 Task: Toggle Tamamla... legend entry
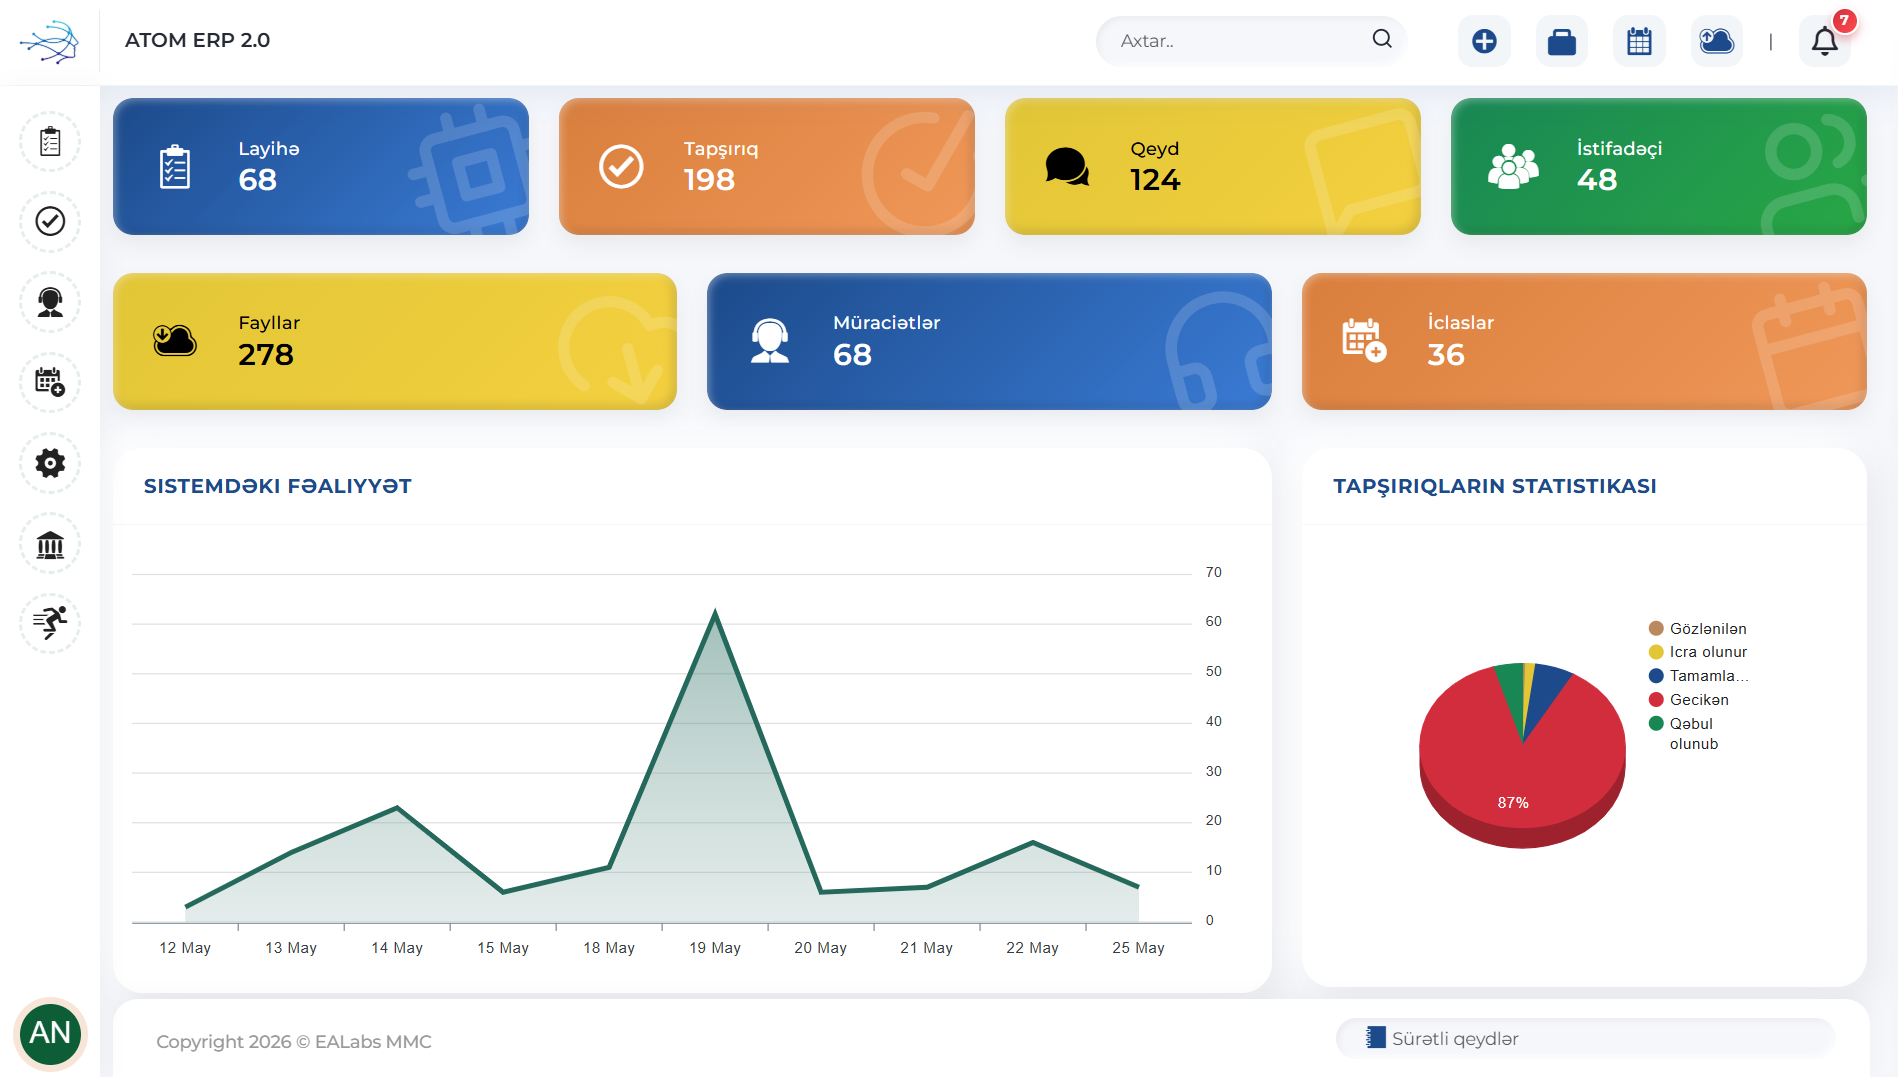[x=1698, y=676]
